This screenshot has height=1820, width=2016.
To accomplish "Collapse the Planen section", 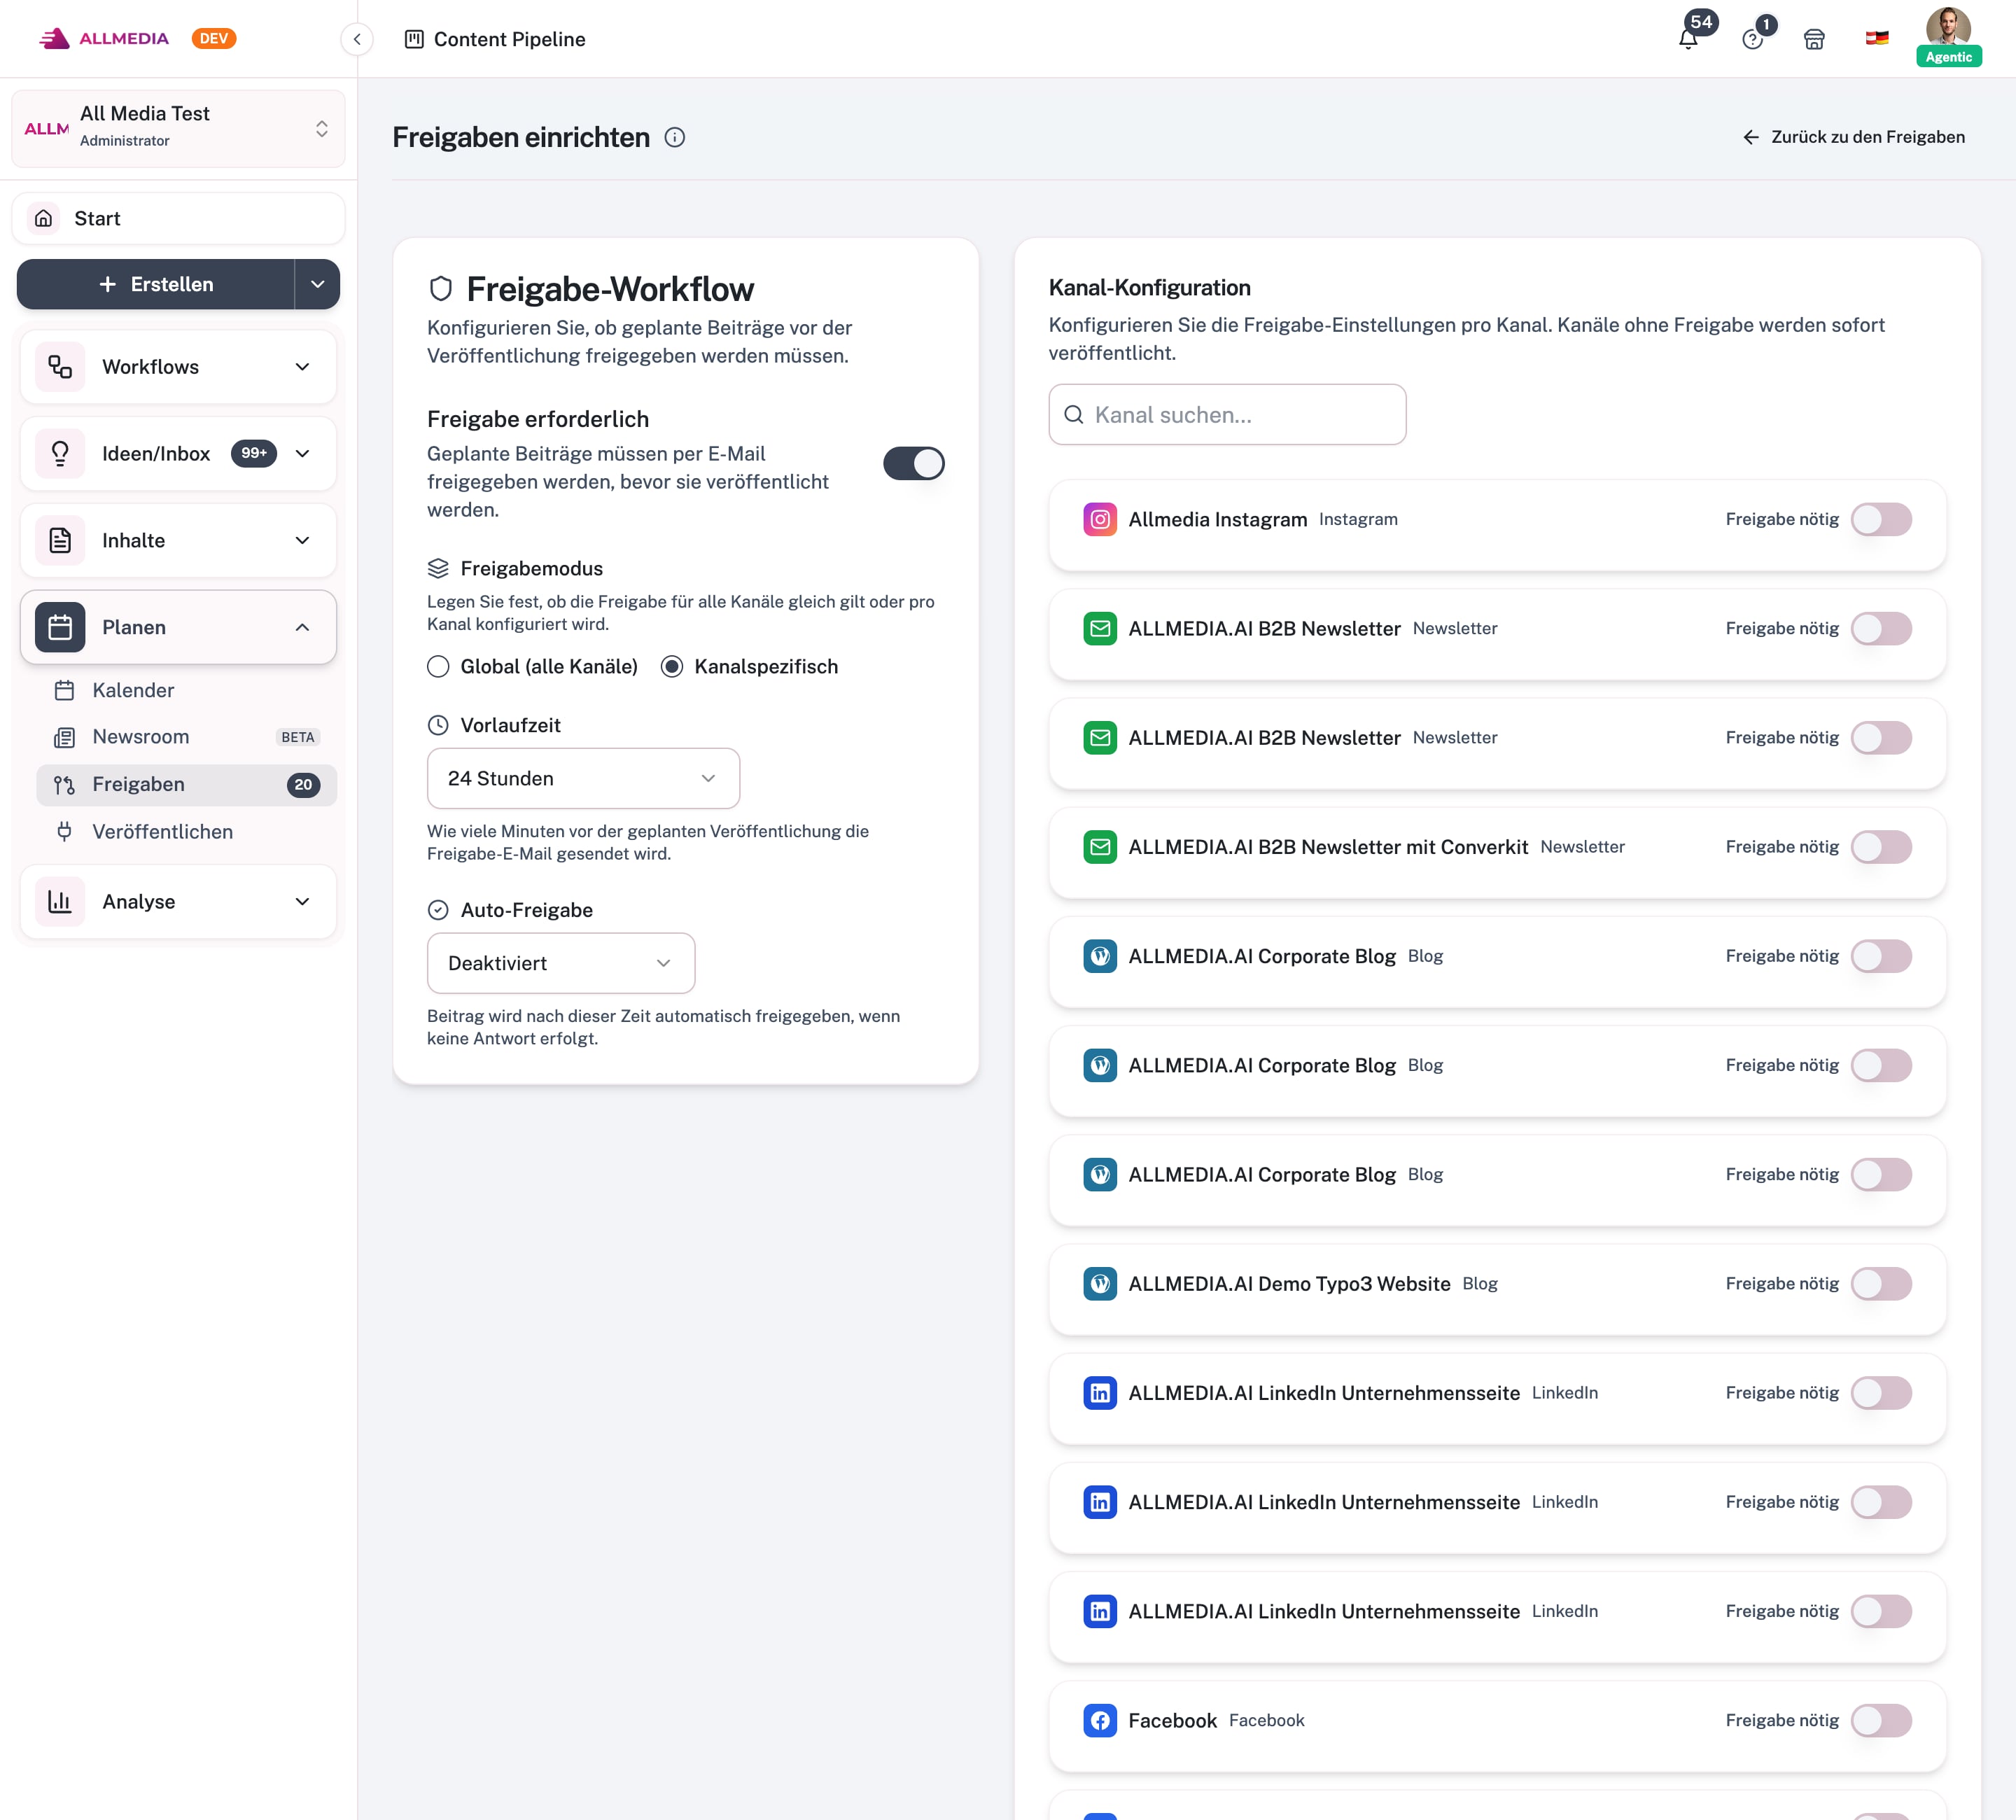I will (x=178, y=627).
